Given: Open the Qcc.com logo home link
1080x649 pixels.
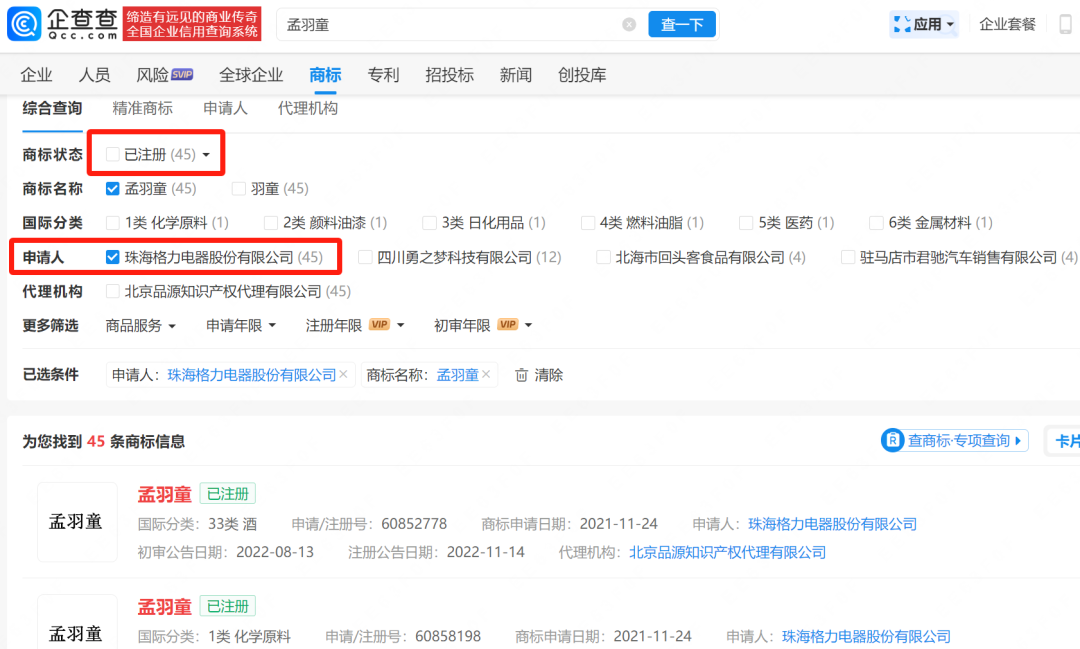Looking at the screenshot, I should click(63, 24).
